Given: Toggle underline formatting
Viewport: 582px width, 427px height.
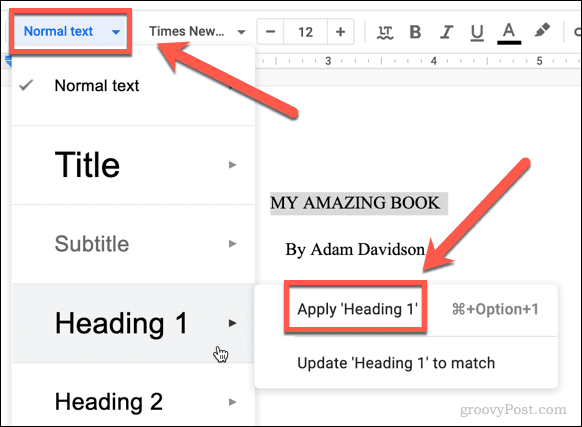Looking at the screenshot, I should click(x=477, y=32).
